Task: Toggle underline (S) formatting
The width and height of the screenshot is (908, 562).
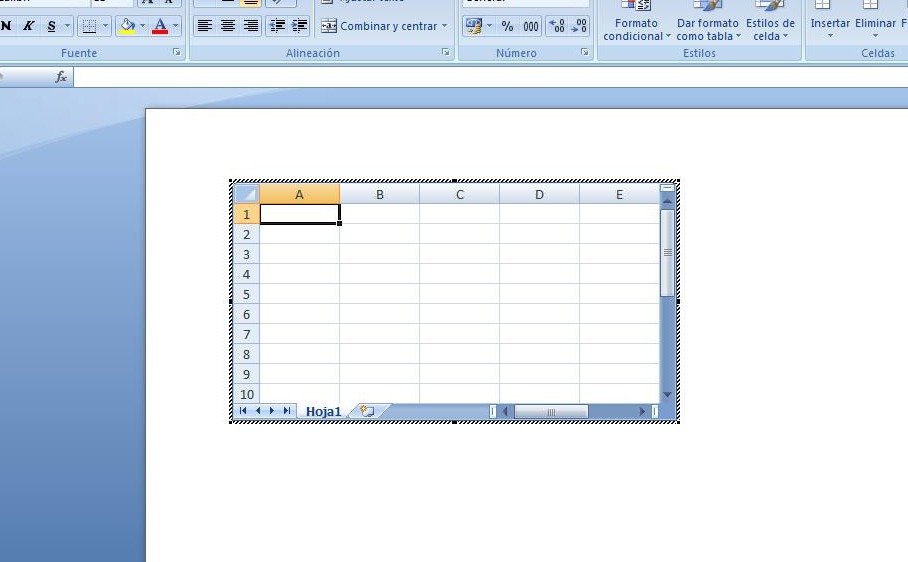Action: click(52, 26)
